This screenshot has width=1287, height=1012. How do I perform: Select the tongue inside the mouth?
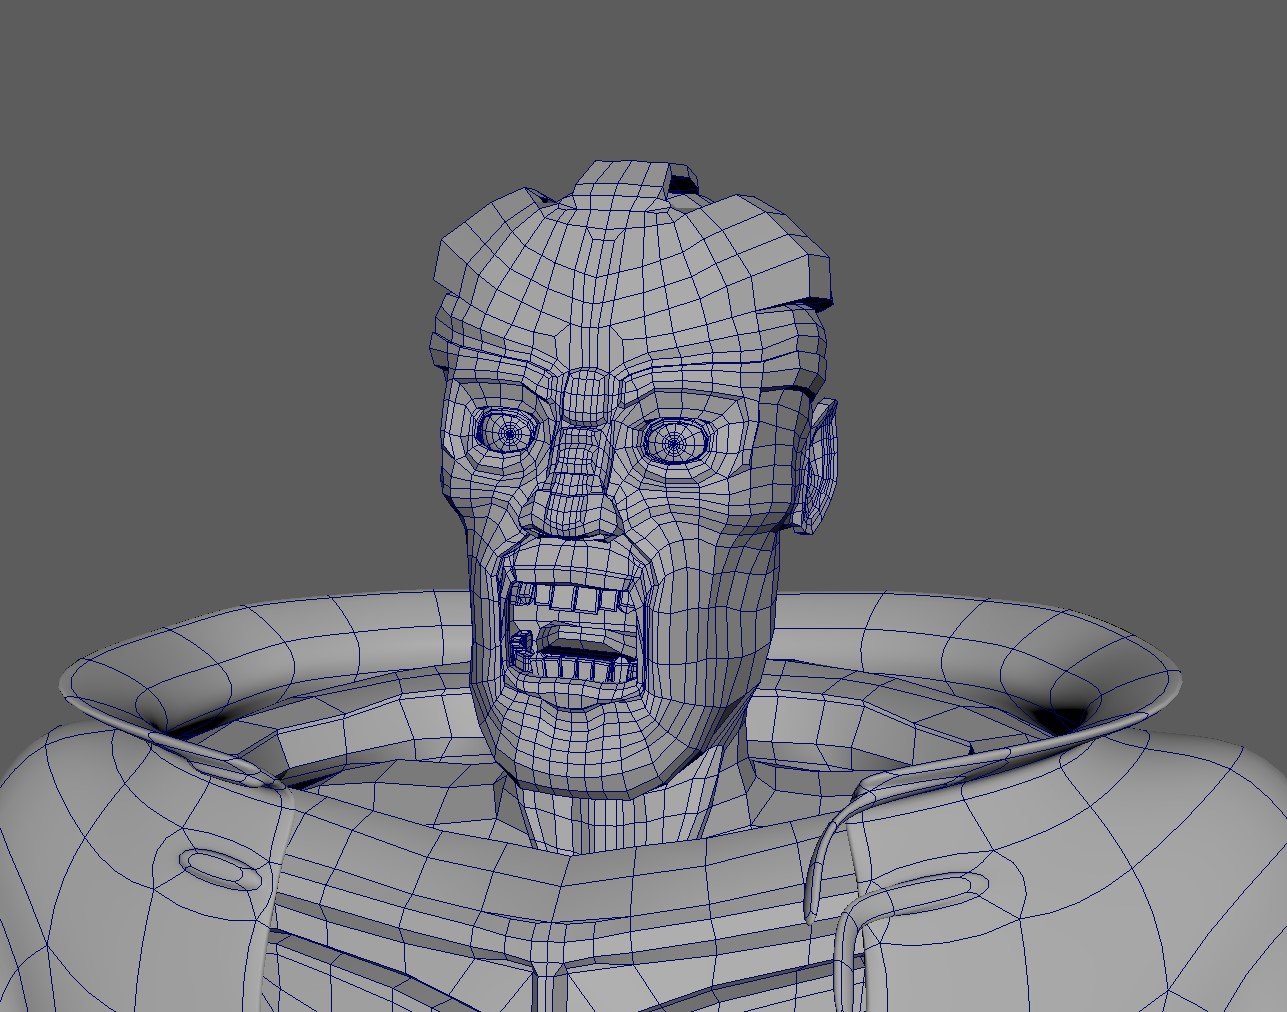point(585,638)
